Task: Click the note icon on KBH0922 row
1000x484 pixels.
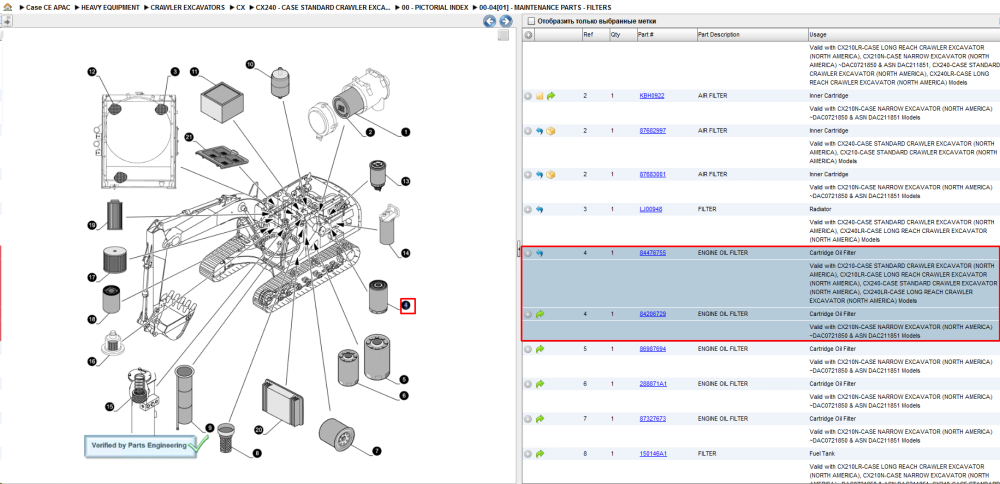Action: (540, 96)
